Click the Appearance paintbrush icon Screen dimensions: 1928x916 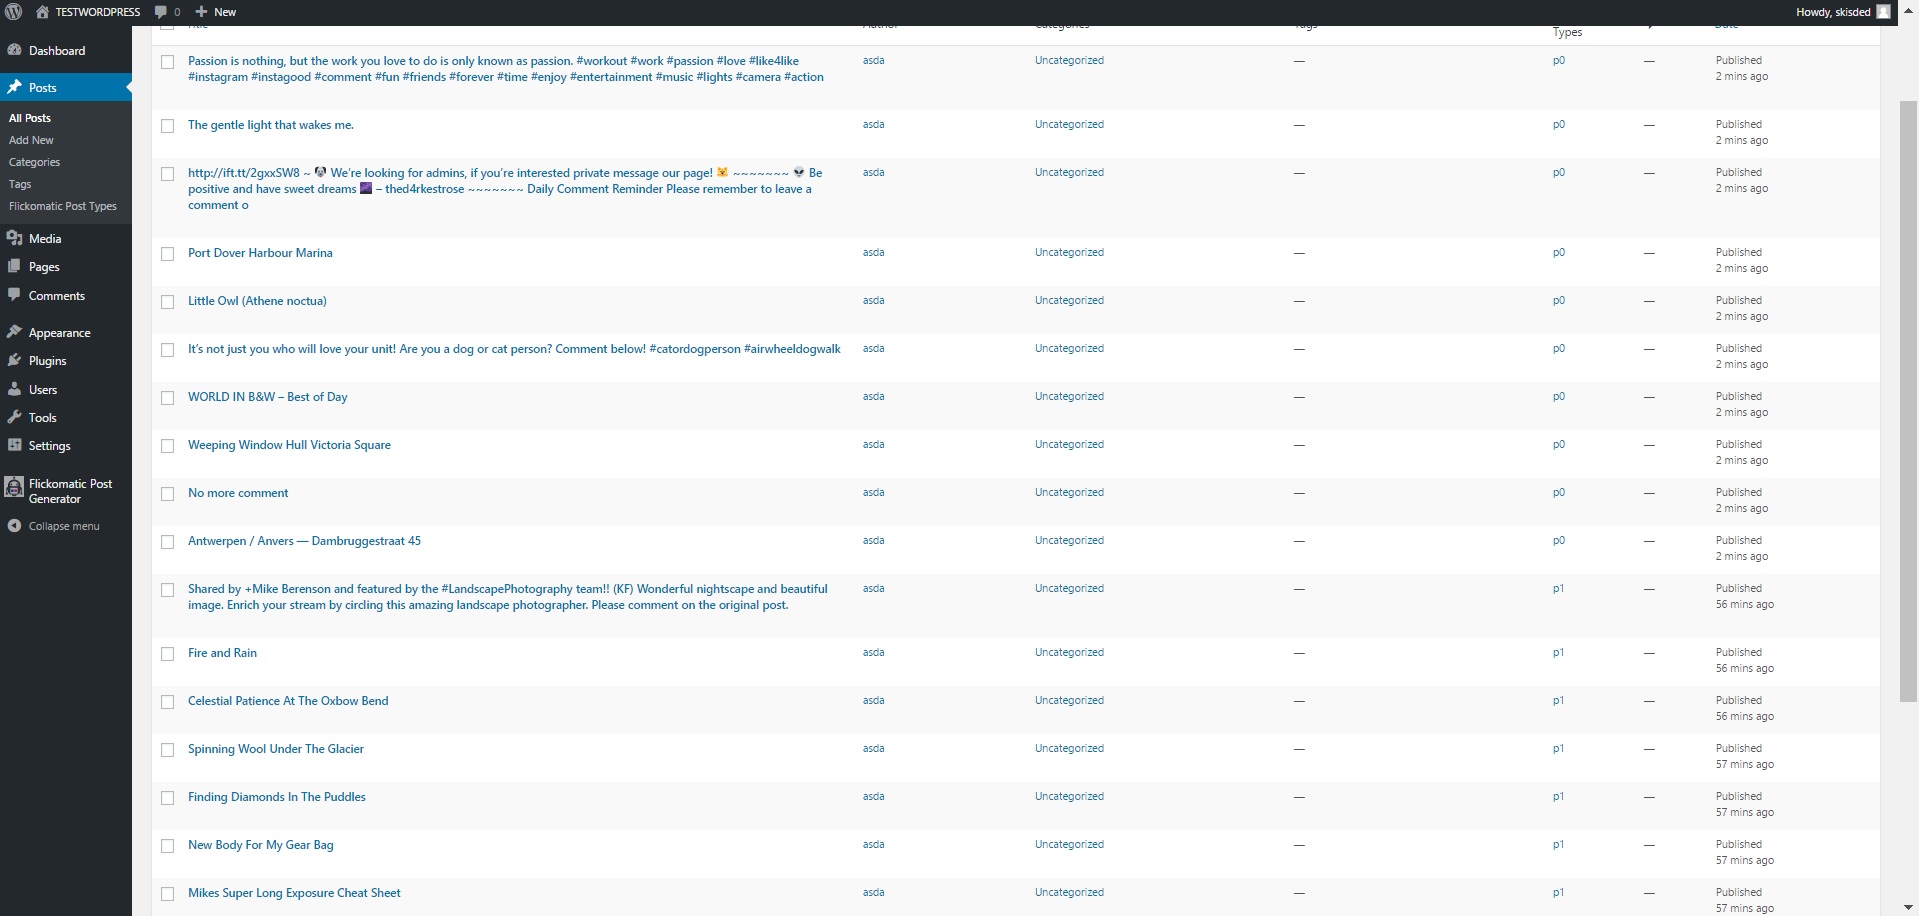14,332
